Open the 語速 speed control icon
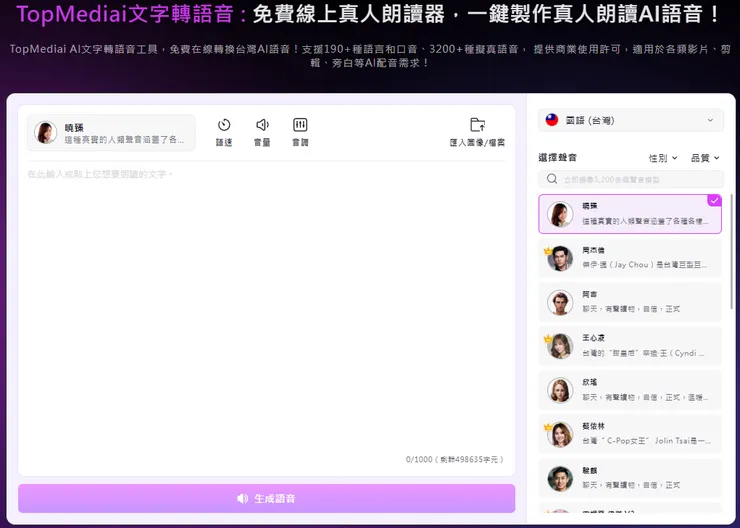Image resolution: width=740 pixels, height=528 pixels. click(x=224, y=125)
